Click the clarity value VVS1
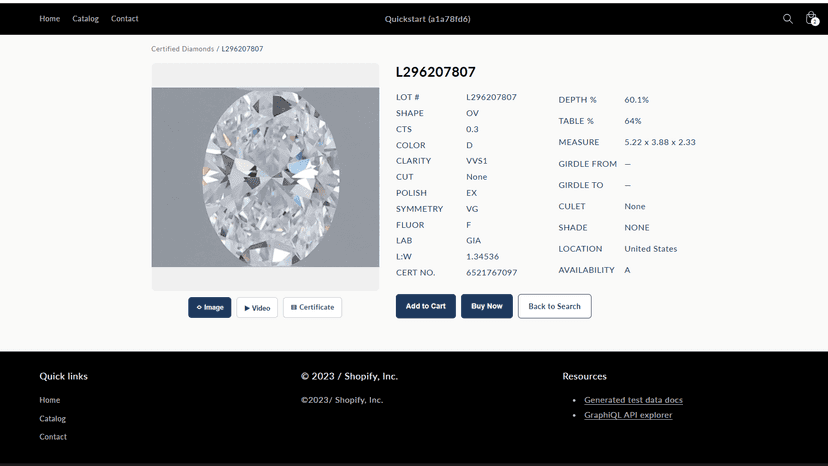The height and width of the screenshot is (466, 828). click(x=476, y=161)
